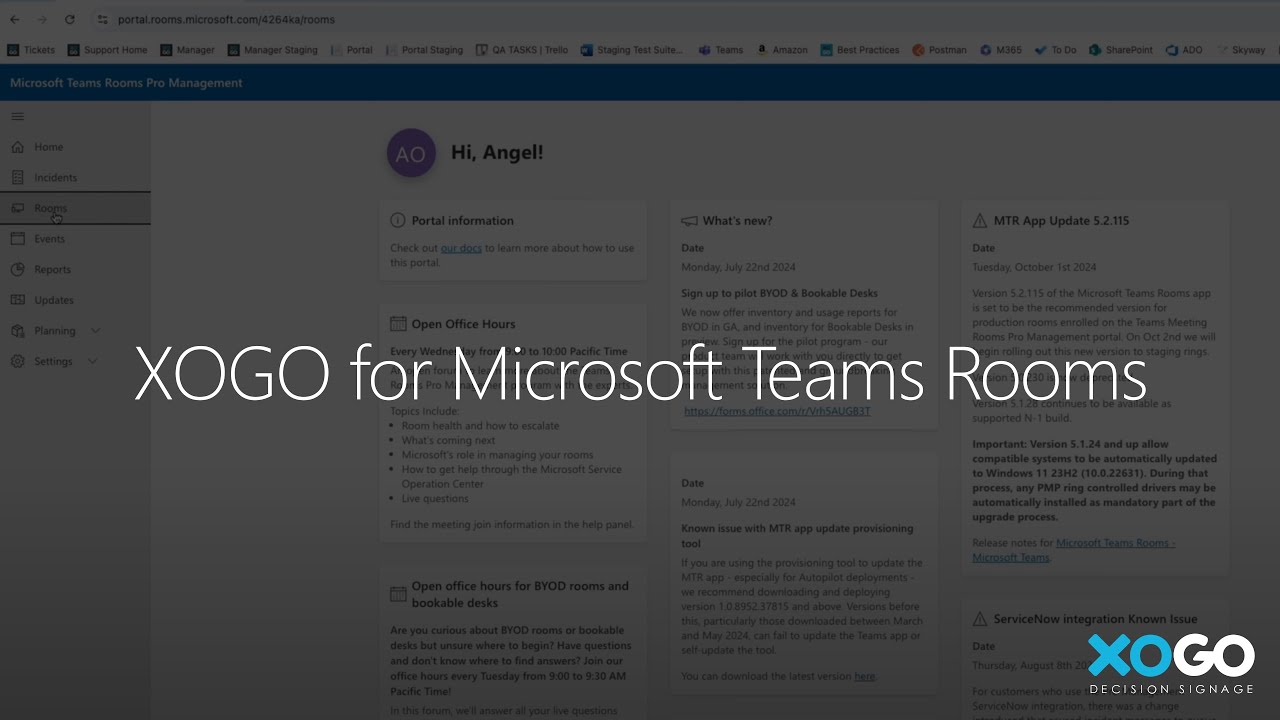Open the Portal bookmark
The height and width of the screenshot is (720, 1280).
coord(351,50)
